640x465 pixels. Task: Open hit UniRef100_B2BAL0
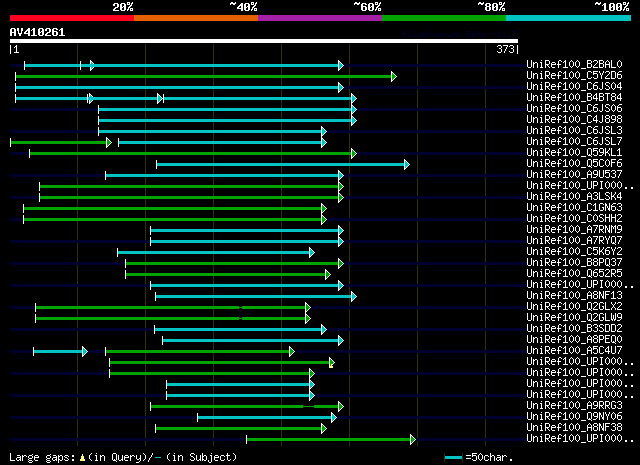pos(574,65)
